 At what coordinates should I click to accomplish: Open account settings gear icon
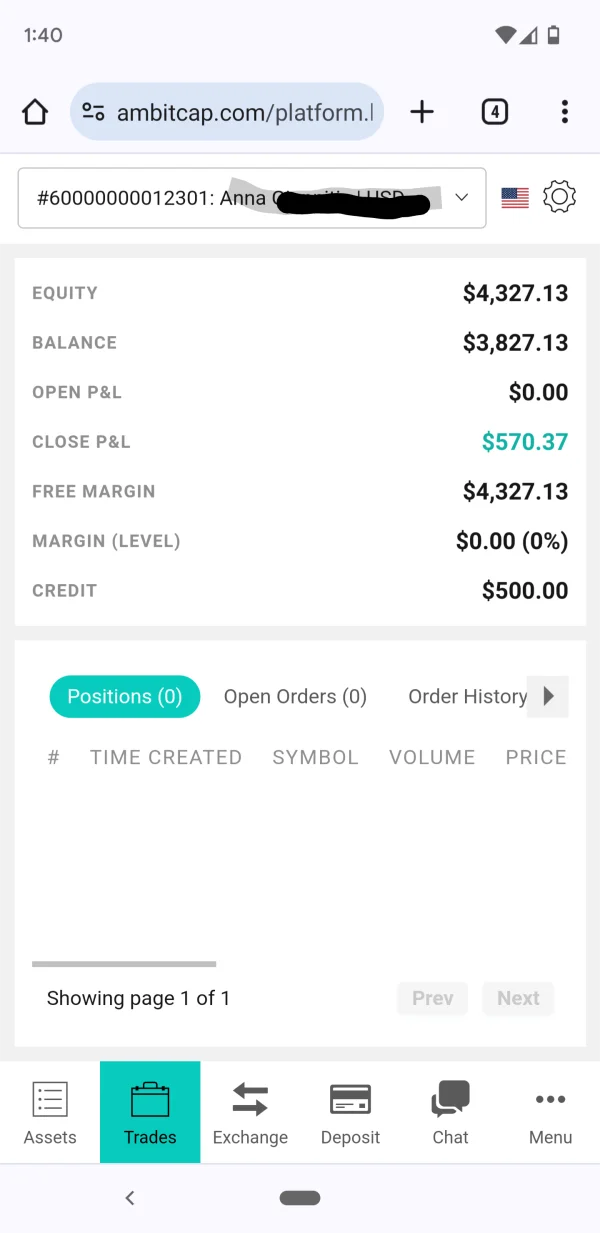[x=559, y=197]
